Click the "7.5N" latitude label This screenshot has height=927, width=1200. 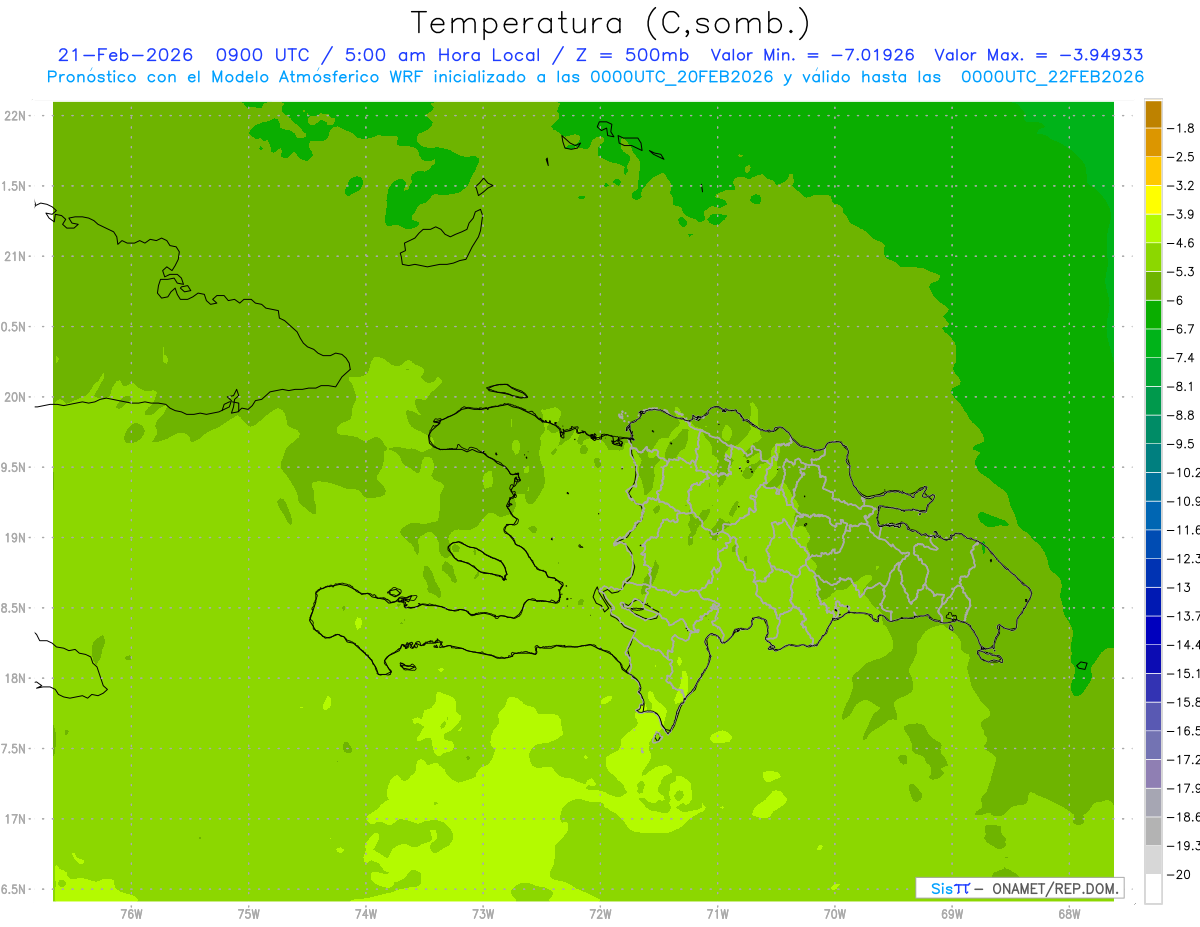15,749
